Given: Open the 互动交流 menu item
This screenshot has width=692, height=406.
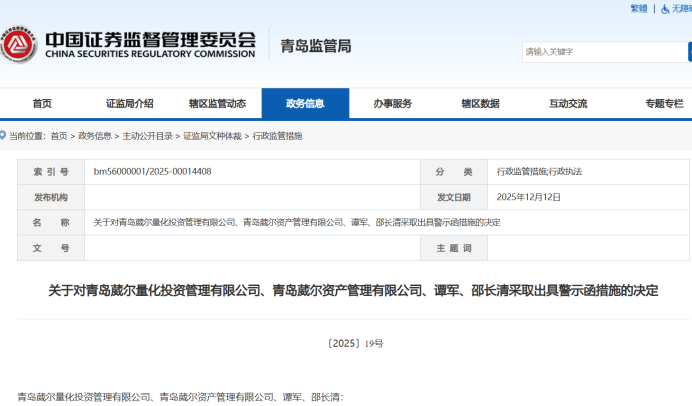Looking at the screenshot, I should coord(568,104).
